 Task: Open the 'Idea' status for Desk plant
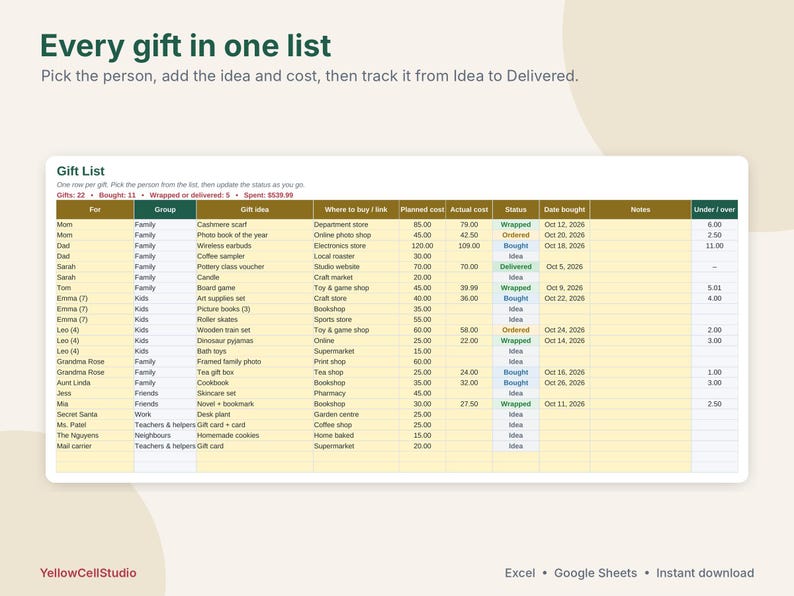516,414
